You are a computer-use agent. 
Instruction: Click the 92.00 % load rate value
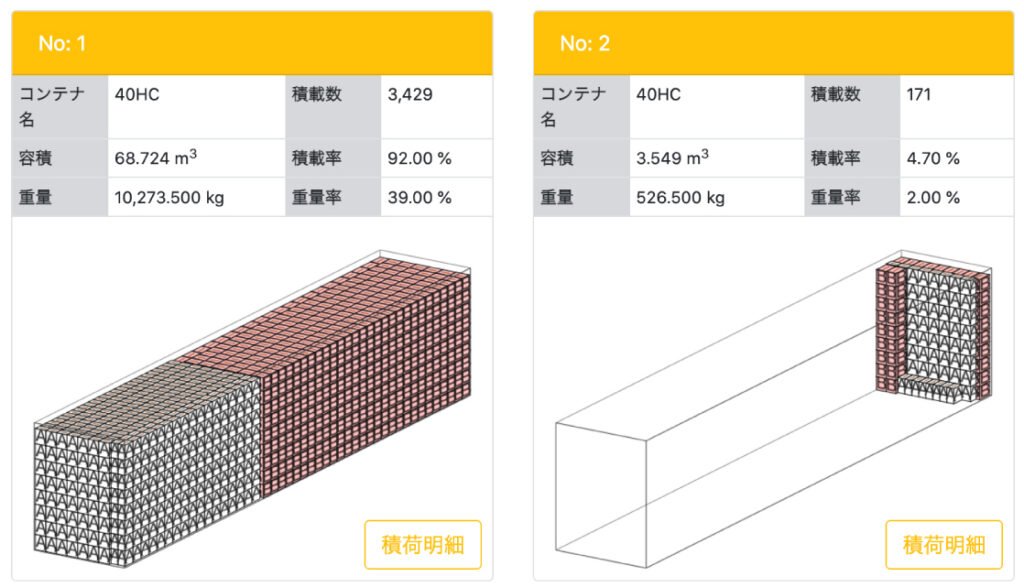420,158
